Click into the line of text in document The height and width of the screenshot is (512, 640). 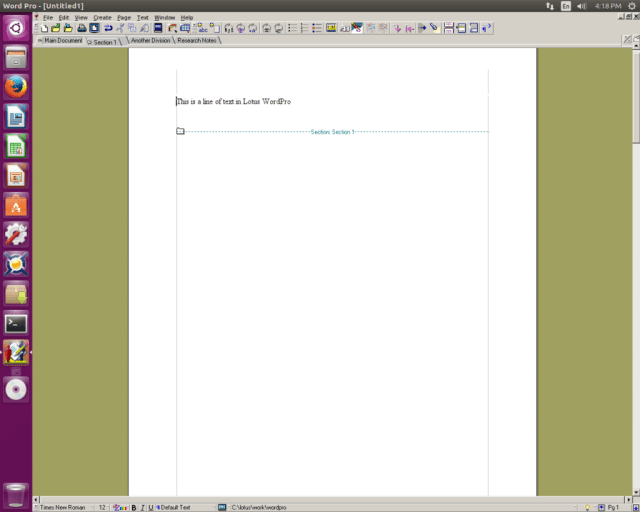[x=233, y=101]
